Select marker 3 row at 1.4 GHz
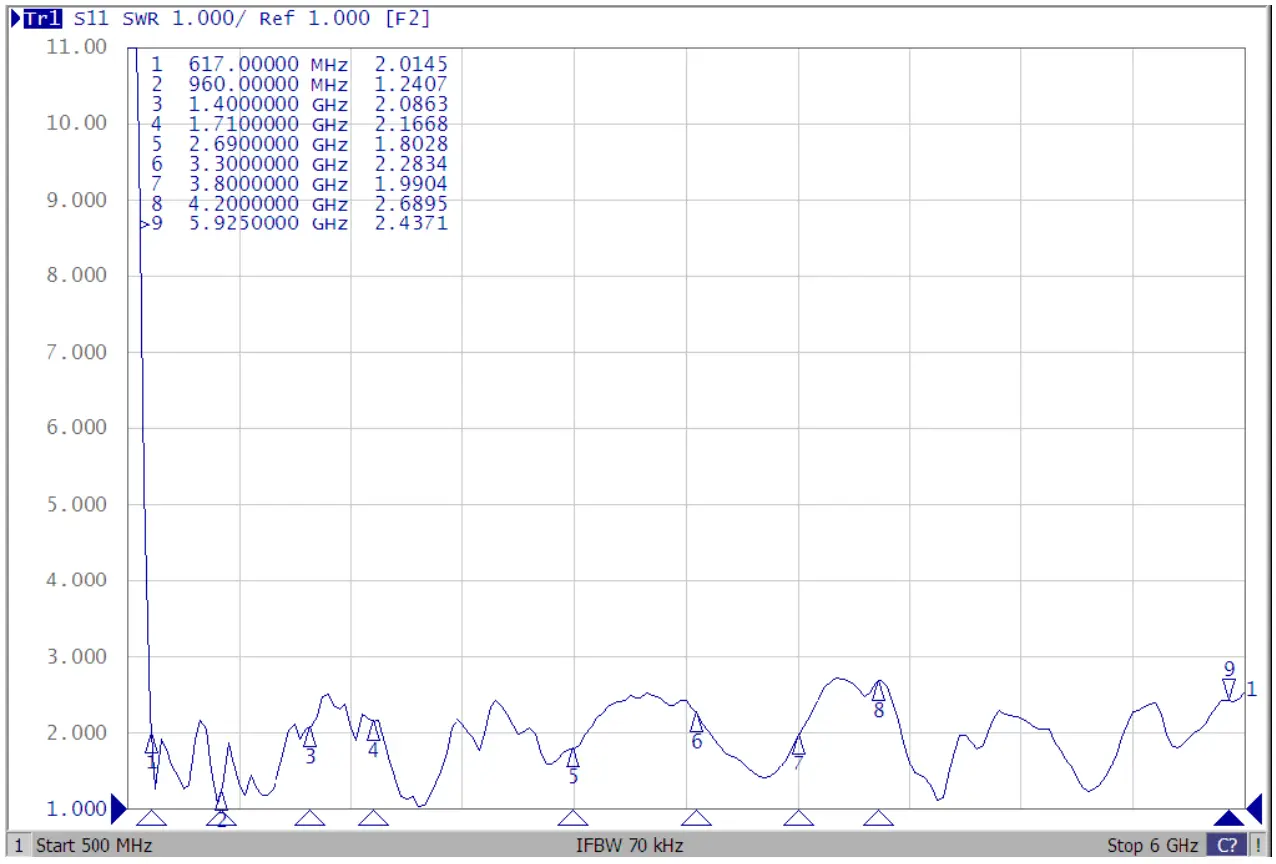Image resolution: width=1276 pixels, height=864 pixels. [x=299, y=105]
